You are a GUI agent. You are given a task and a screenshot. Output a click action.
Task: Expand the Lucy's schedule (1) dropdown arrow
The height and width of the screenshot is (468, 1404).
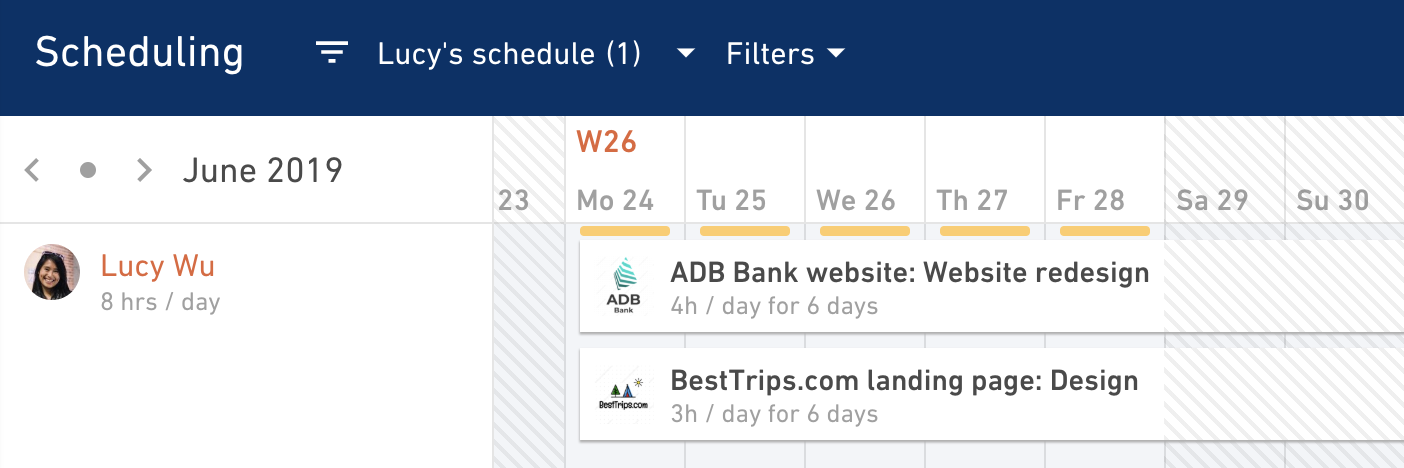pyautogui.click(x=685, y=53)
